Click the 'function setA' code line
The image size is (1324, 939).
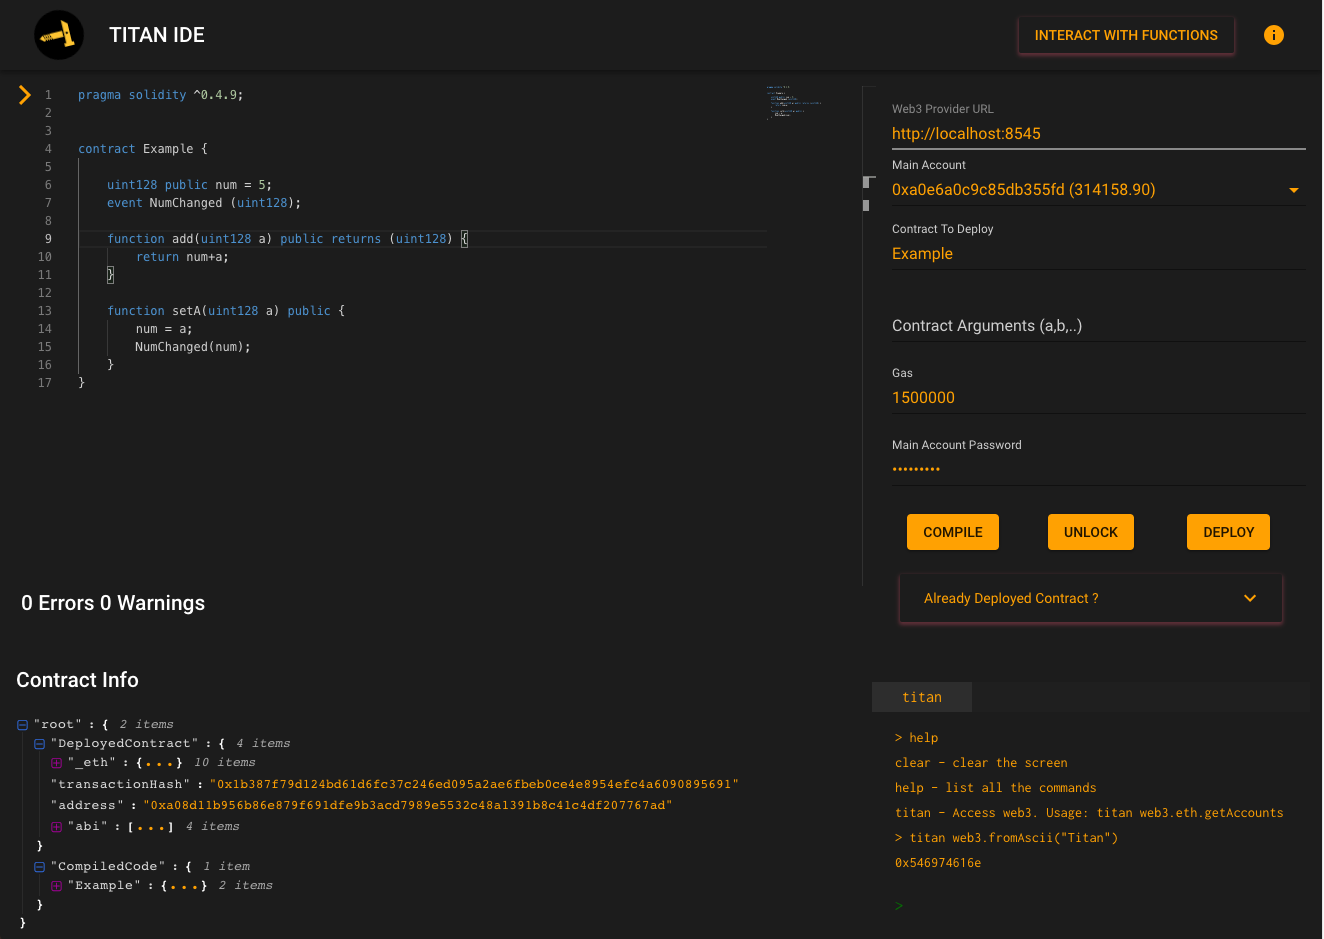tap(226, 311)
